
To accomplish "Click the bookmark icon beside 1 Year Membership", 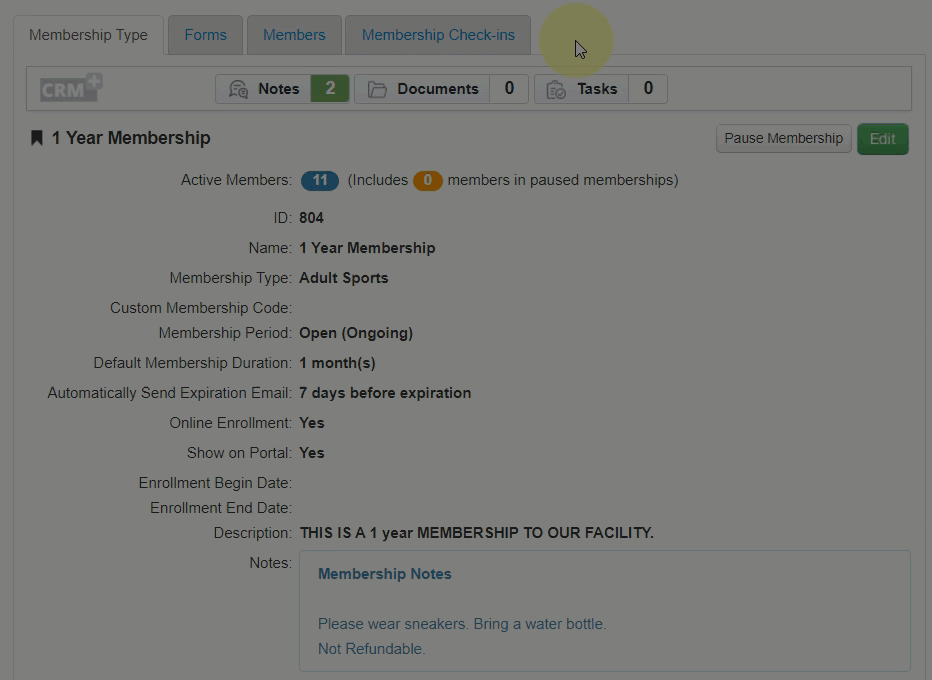I will (37, 138).
